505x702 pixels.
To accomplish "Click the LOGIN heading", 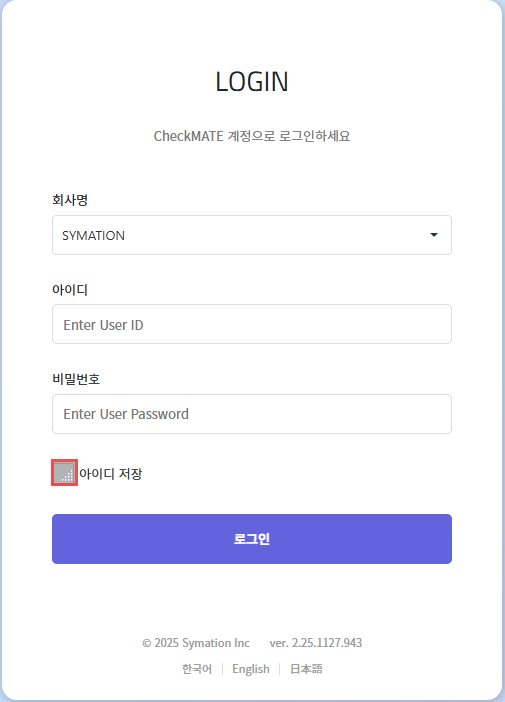I will coord(252,81).
